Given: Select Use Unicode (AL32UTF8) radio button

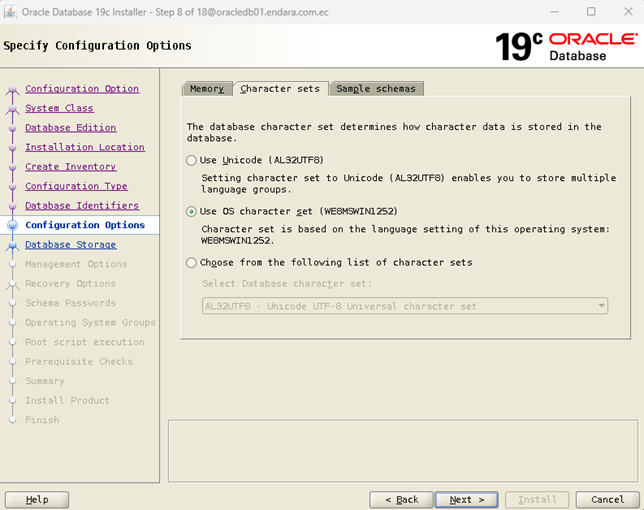Looking at the screenshot, I should point(191,160).
